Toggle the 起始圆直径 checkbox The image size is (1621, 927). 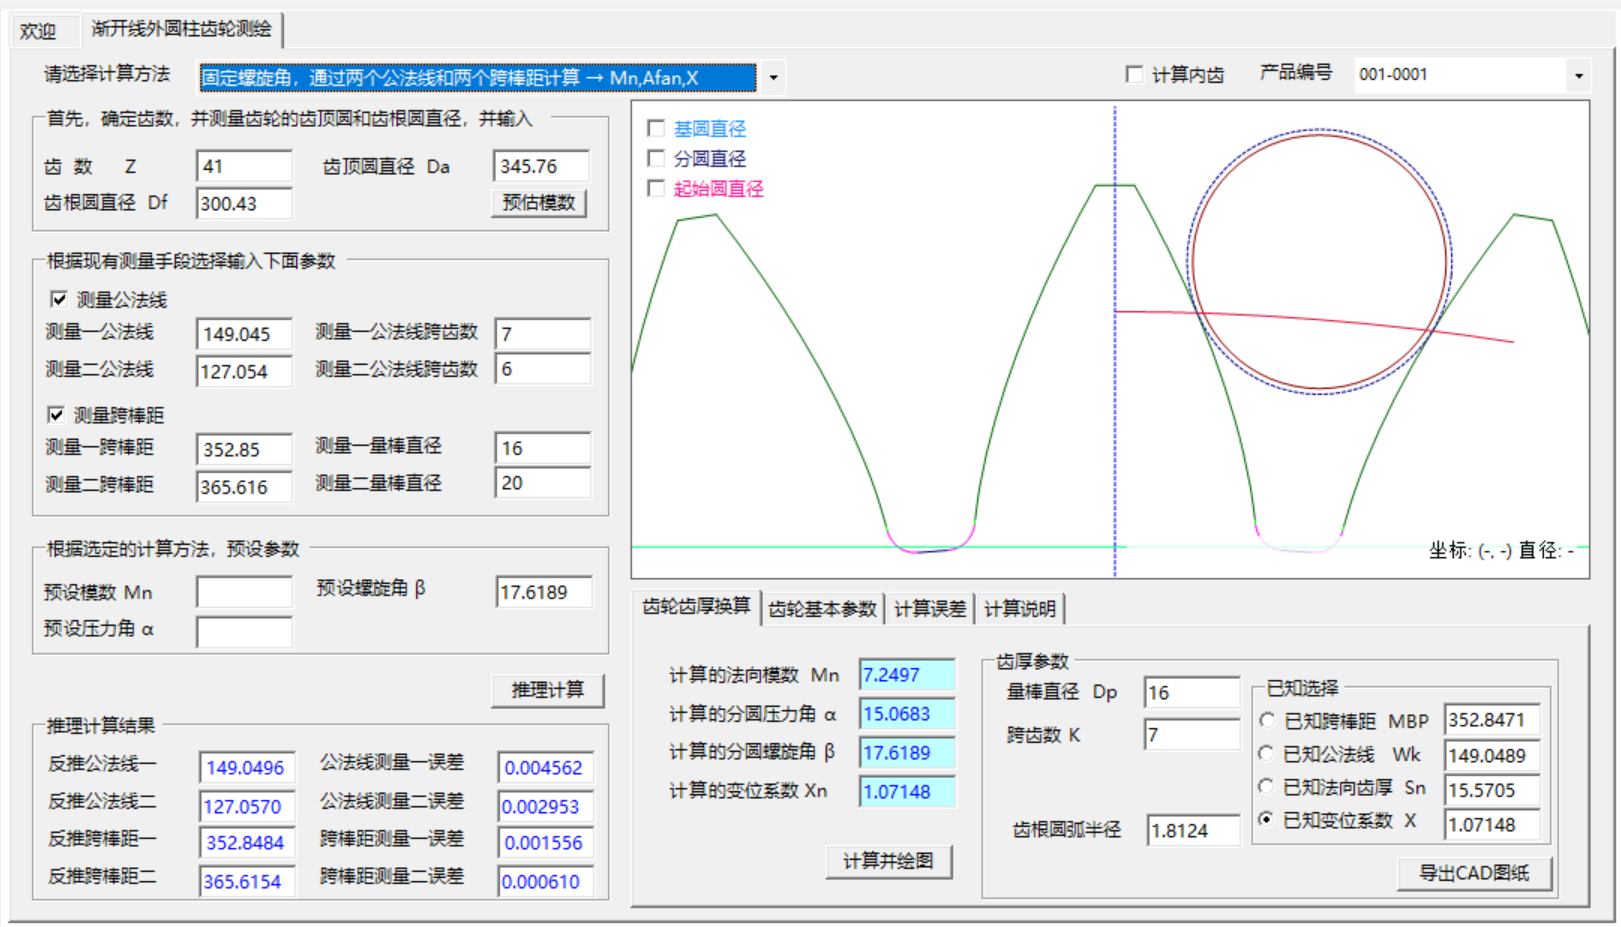pyautogui.click(x=657, y=189)
